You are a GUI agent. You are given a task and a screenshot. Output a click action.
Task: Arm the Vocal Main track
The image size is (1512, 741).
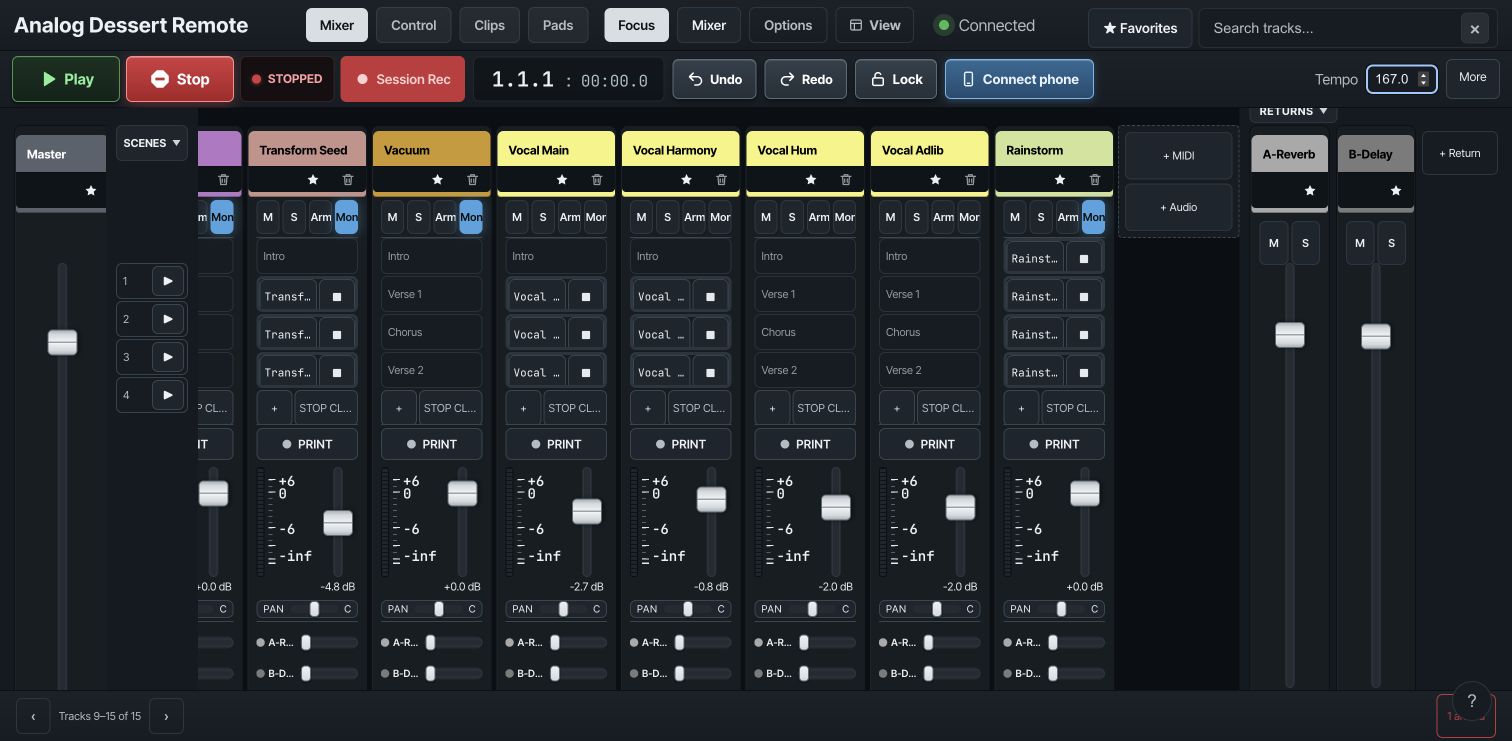click(x=570, y=217)
